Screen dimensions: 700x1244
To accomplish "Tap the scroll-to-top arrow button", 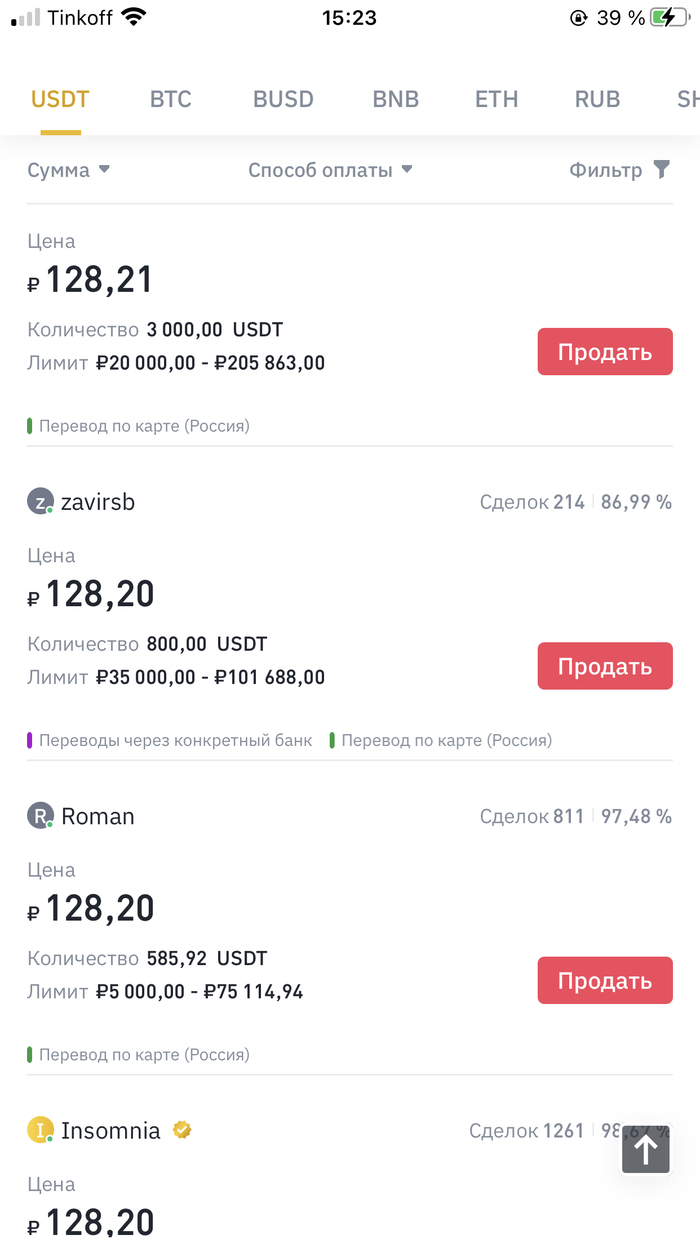I will point(646,1150).
